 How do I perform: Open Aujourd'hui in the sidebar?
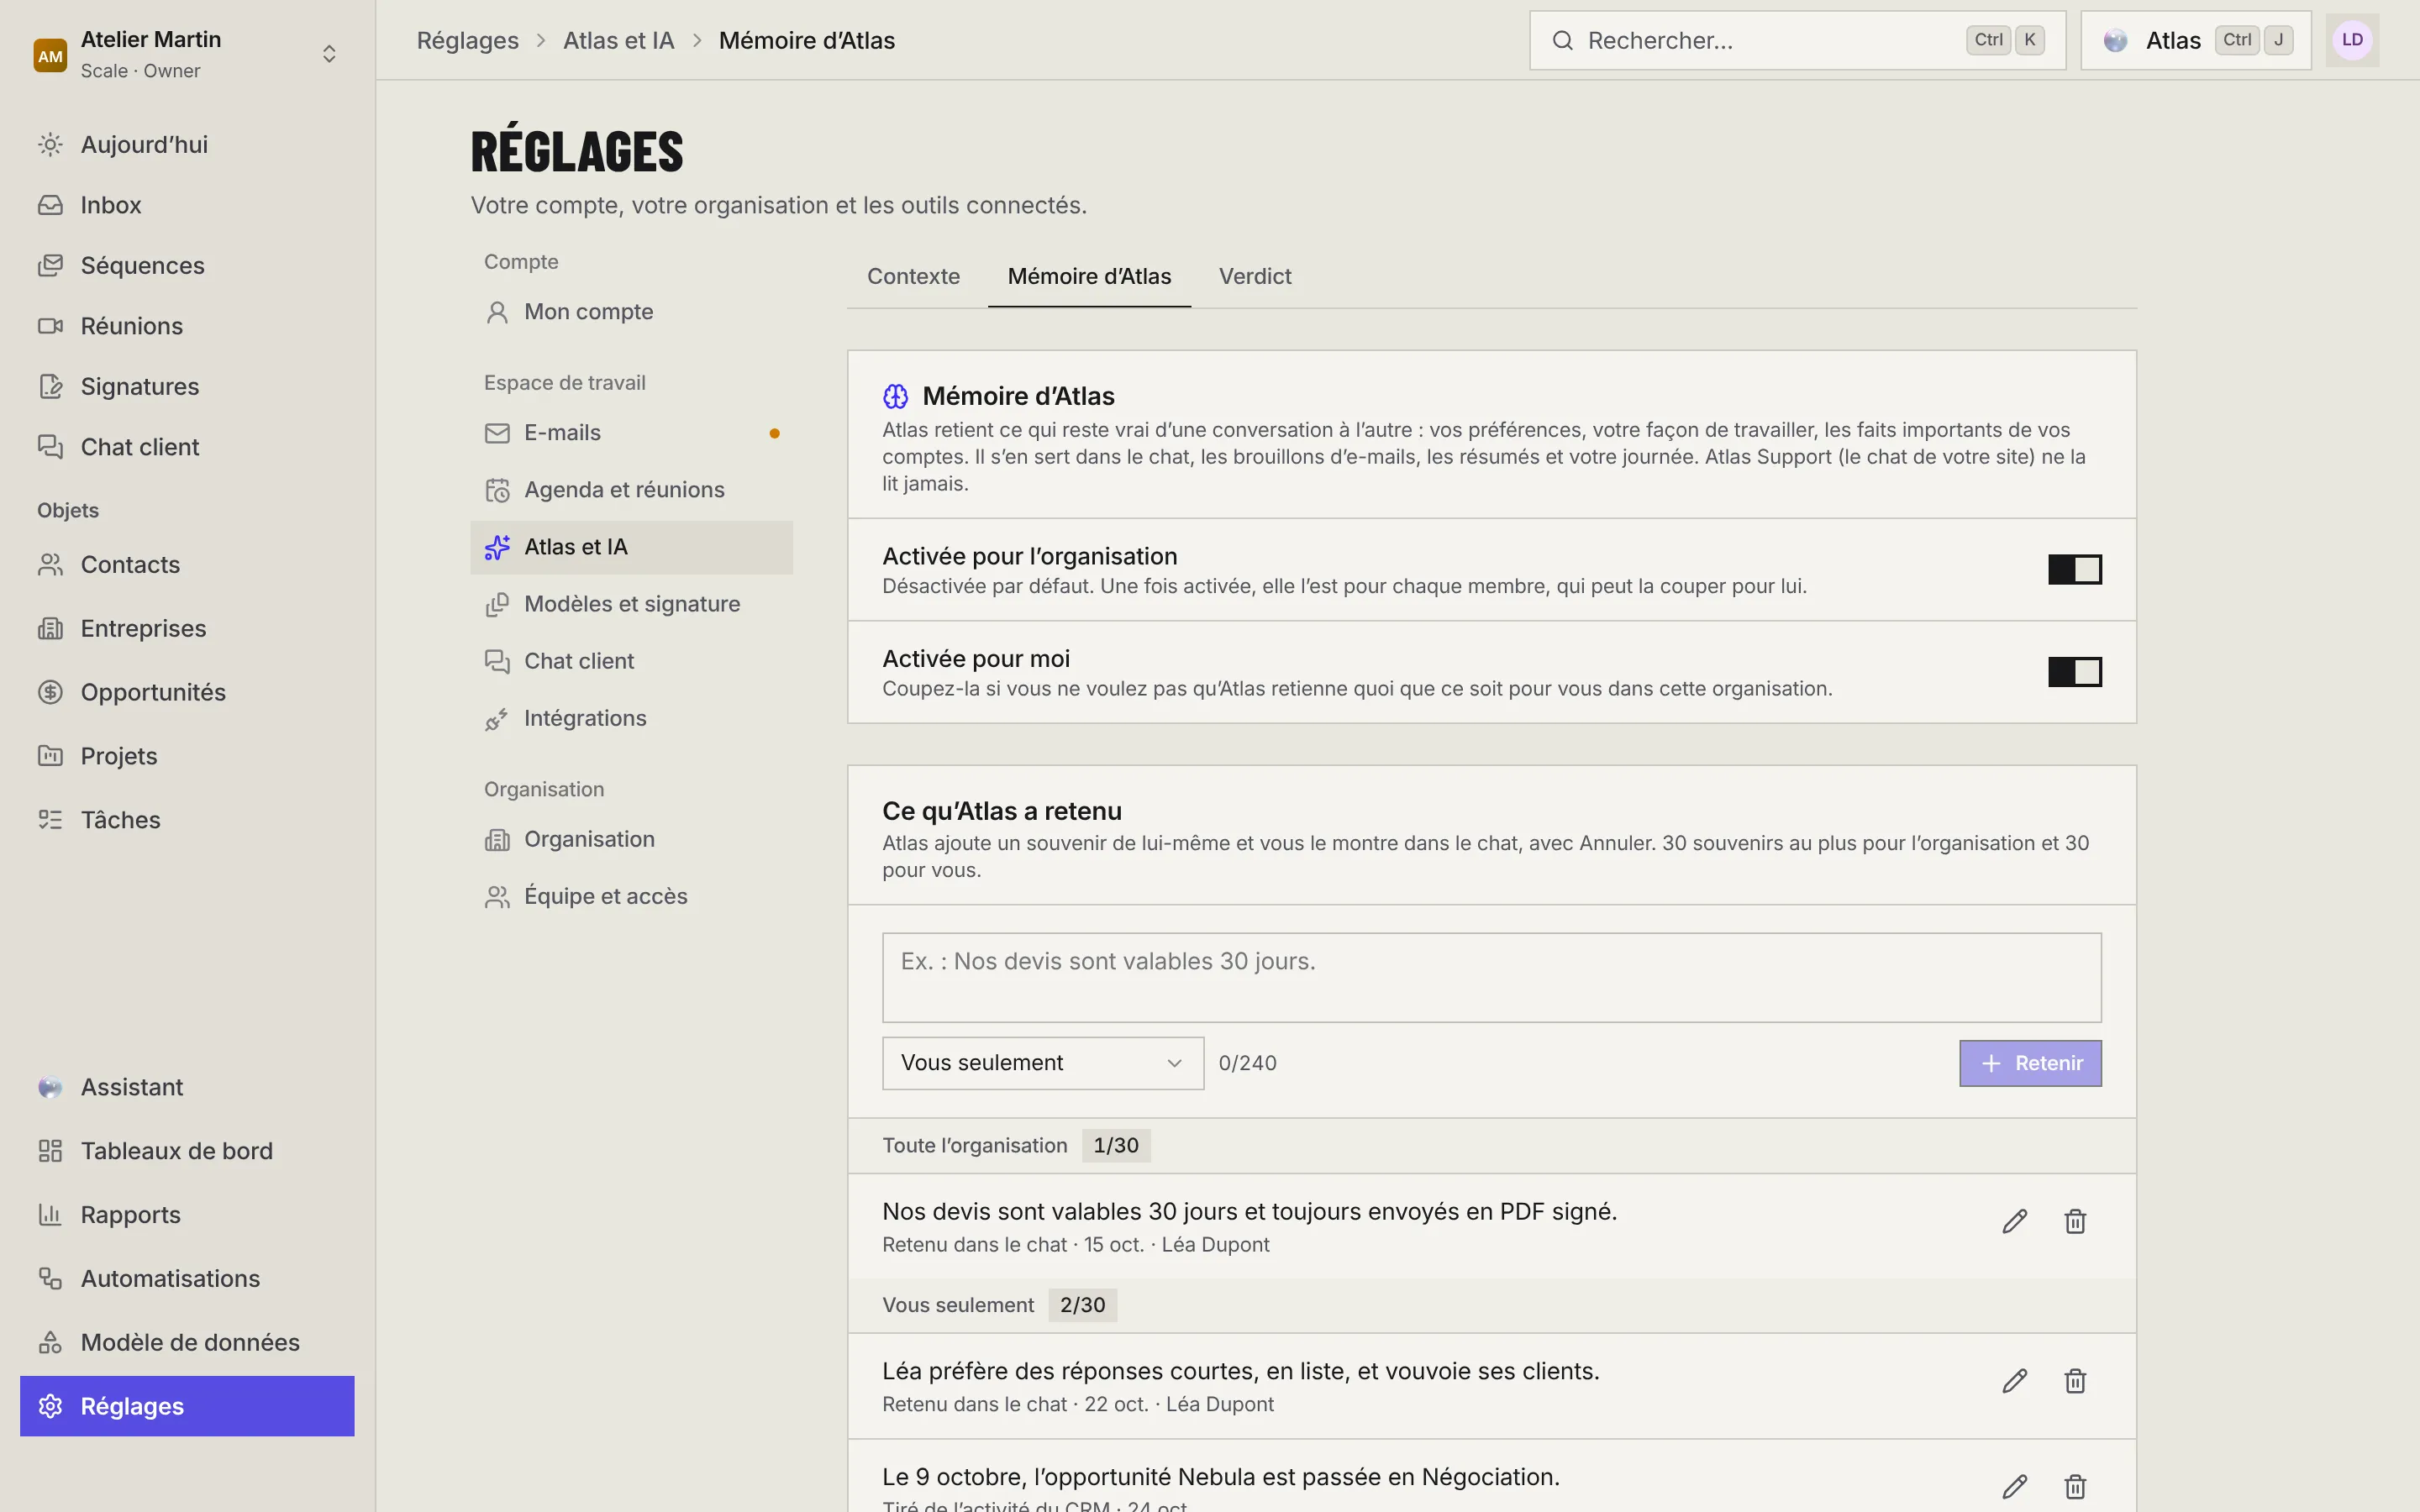[x=187, y=144]
